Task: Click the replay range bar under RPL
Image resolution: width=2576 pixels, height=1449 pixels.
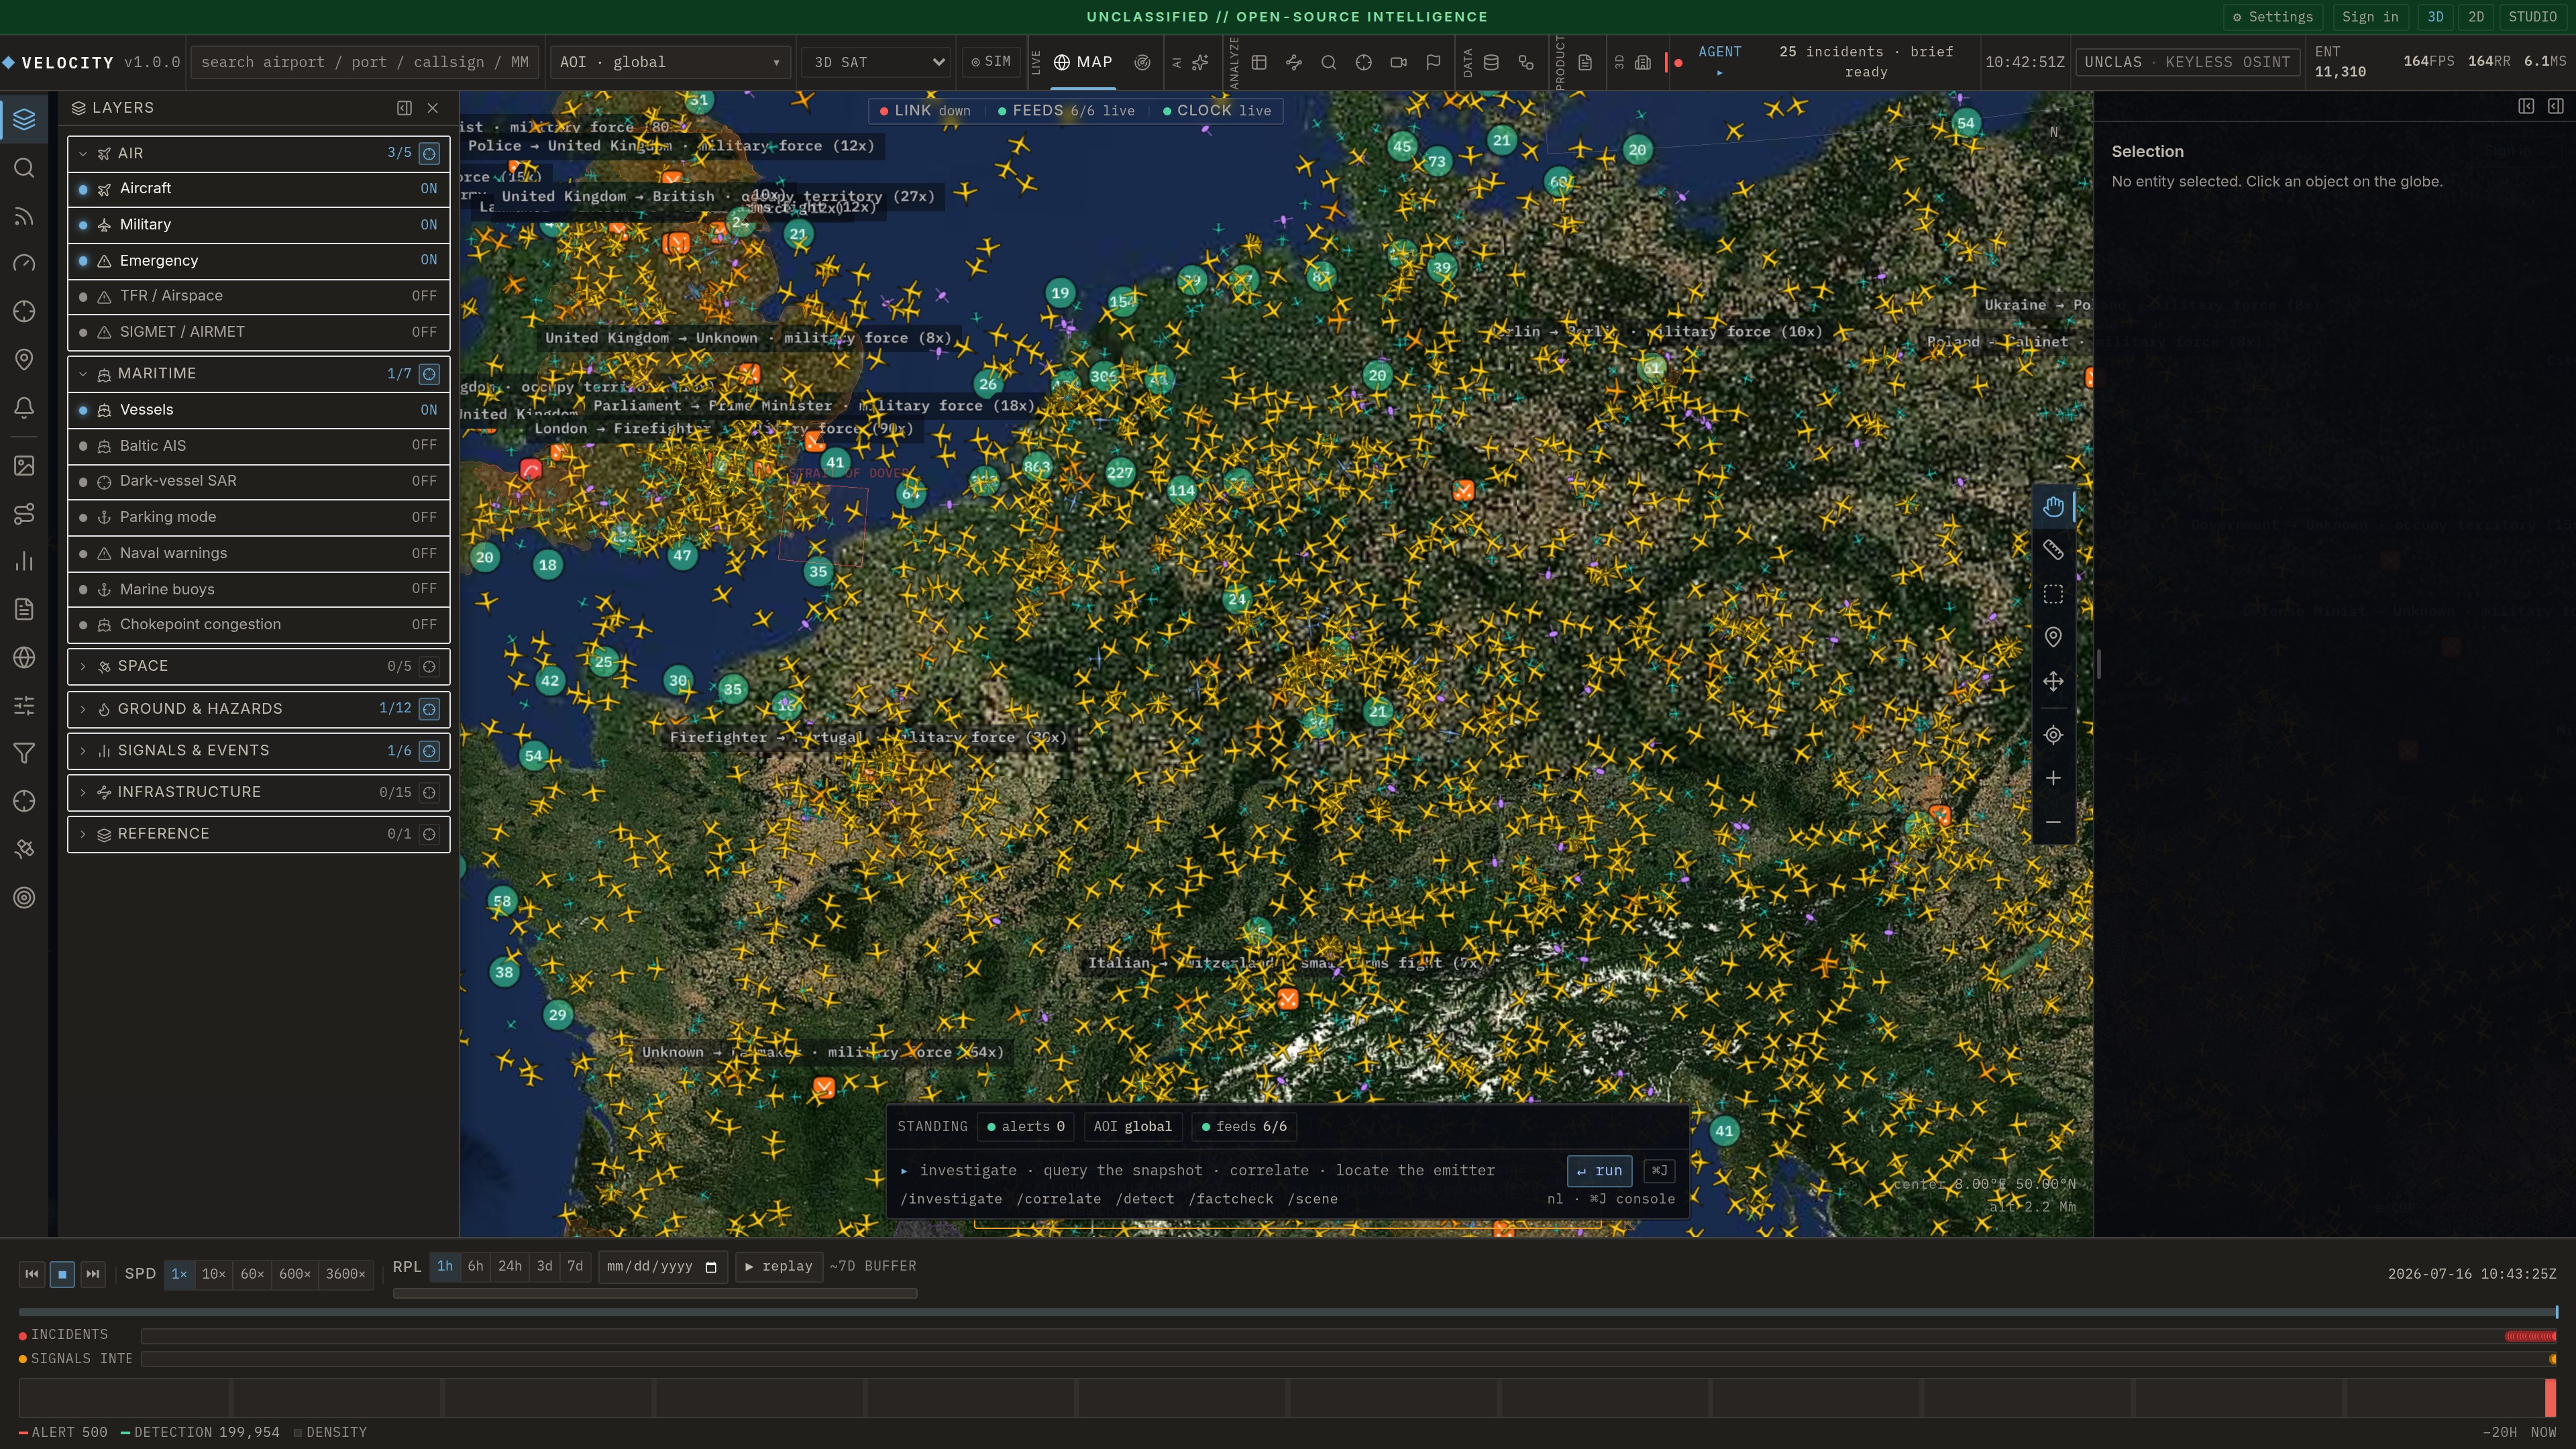Action: click(x=655, y=1294)
